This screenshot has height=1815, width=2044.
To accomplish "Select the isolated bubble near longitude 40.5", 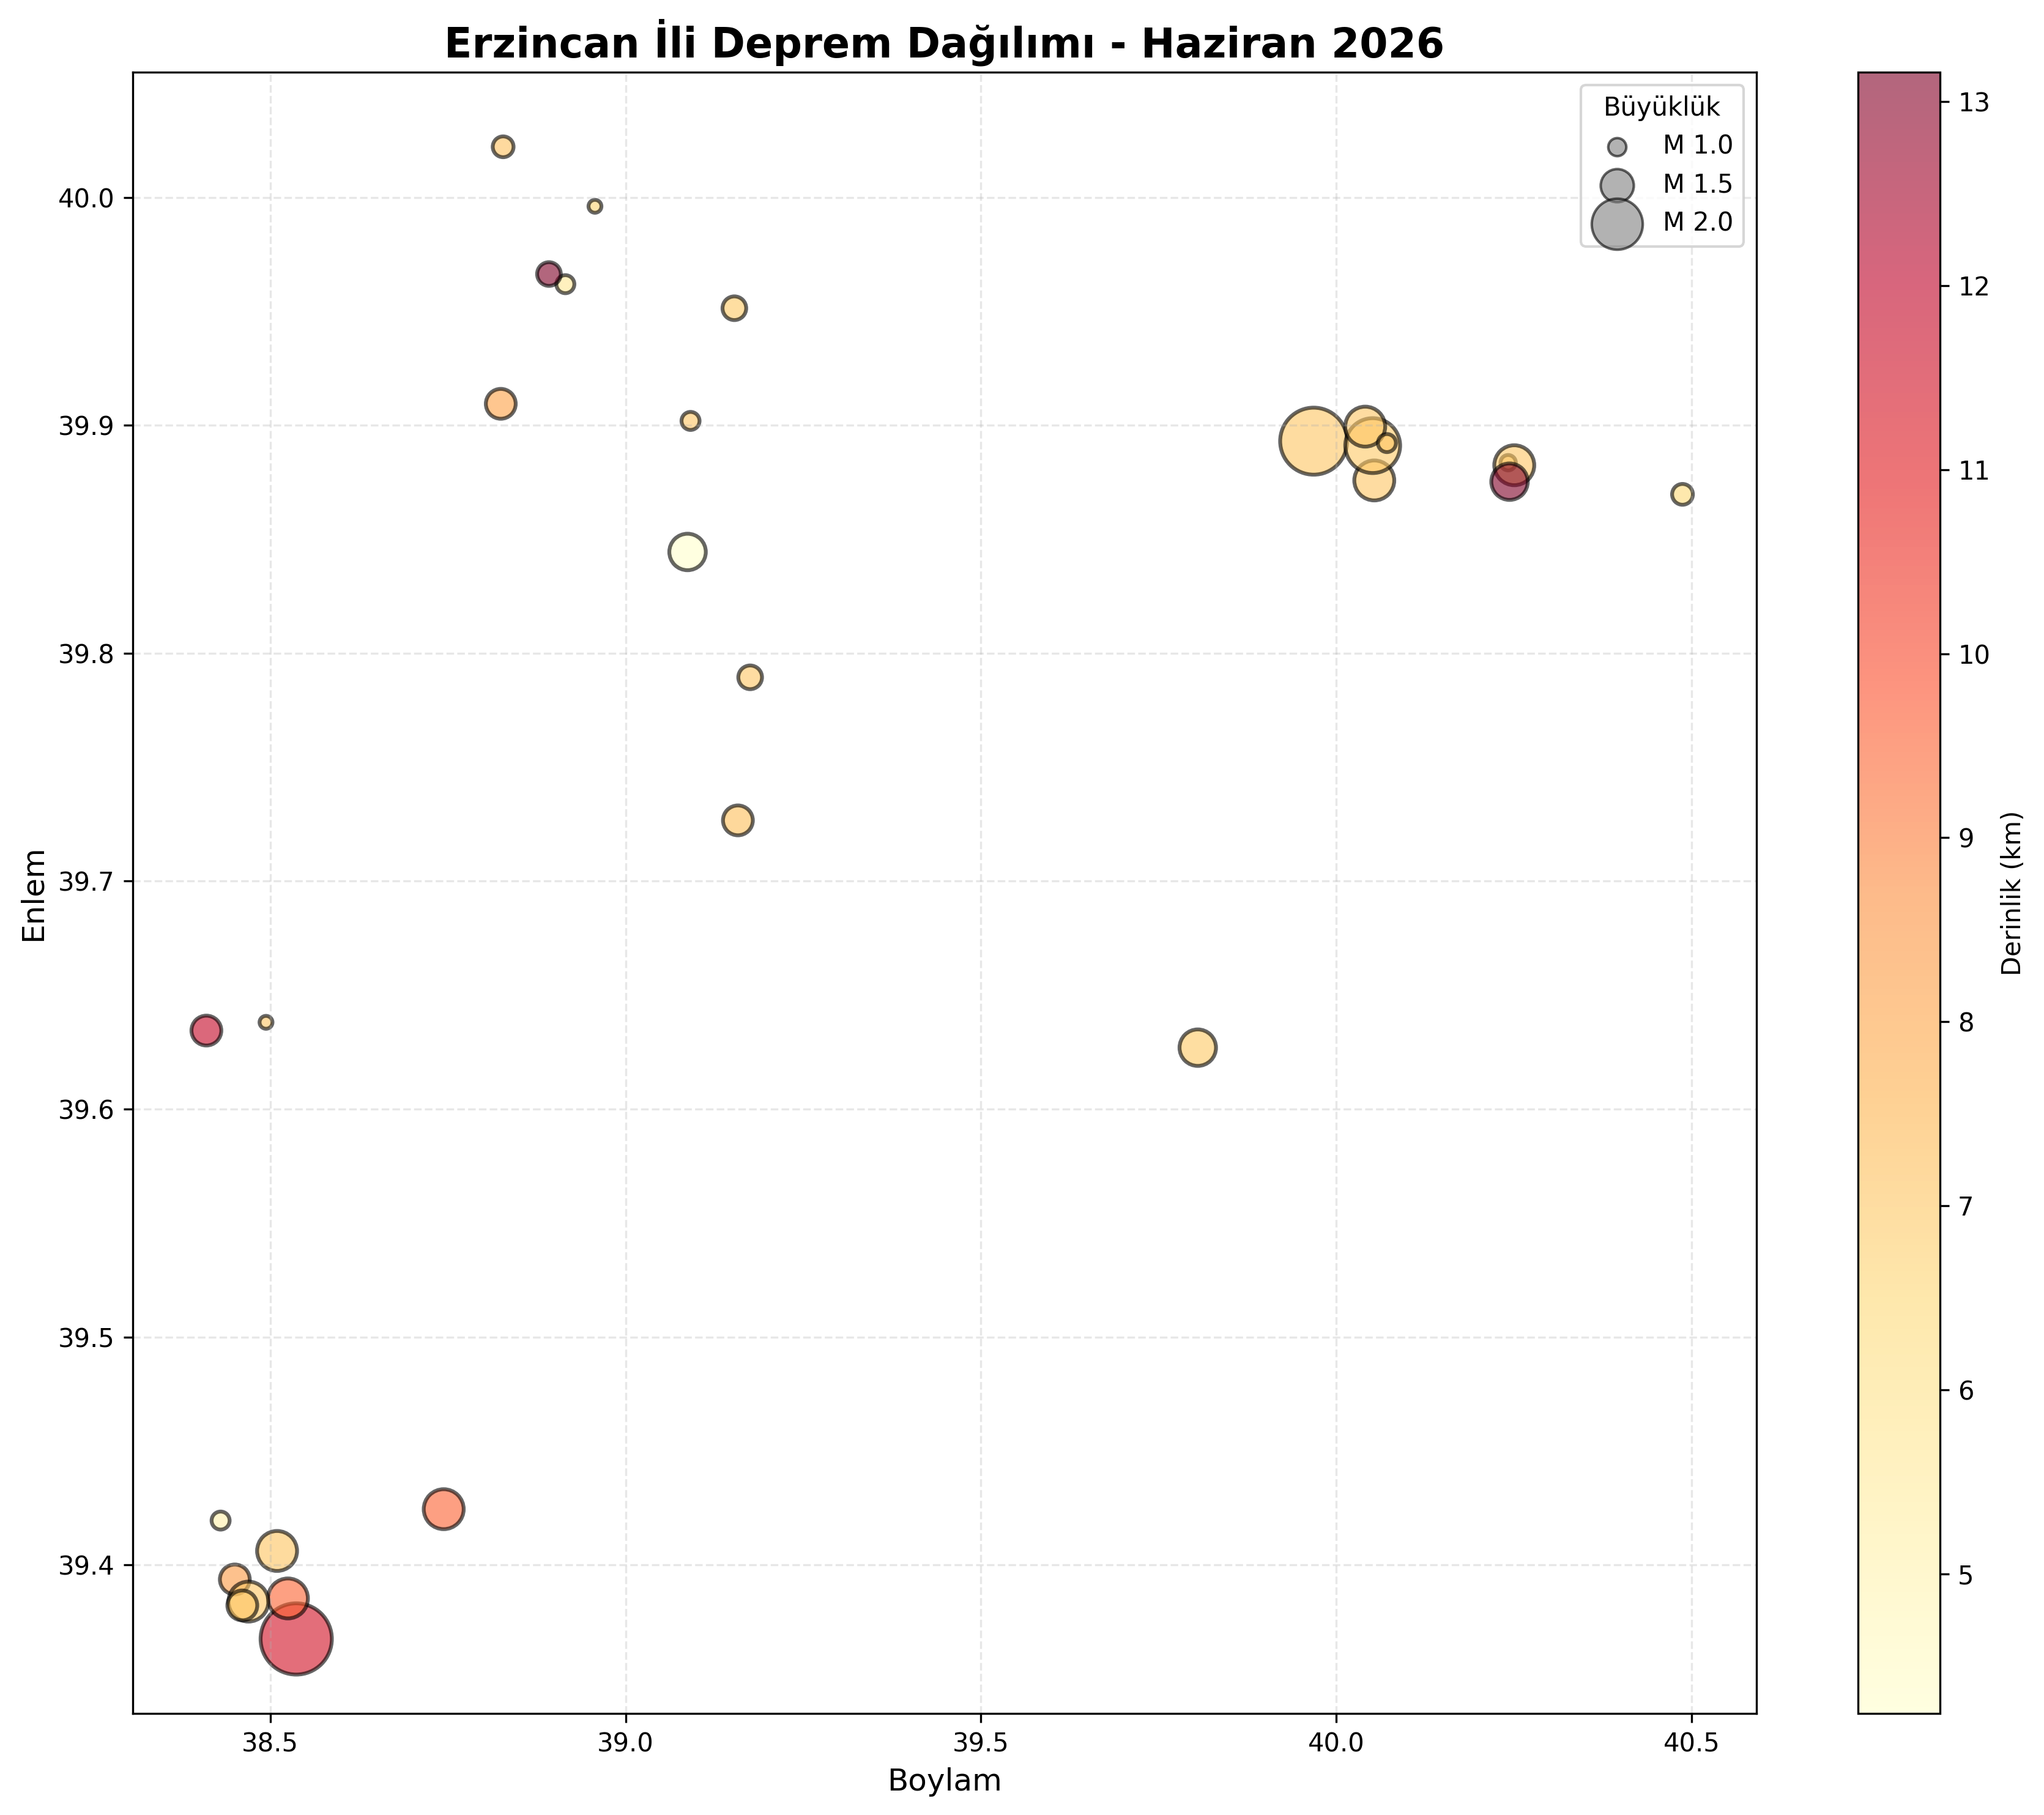I will coord(1682,494).
